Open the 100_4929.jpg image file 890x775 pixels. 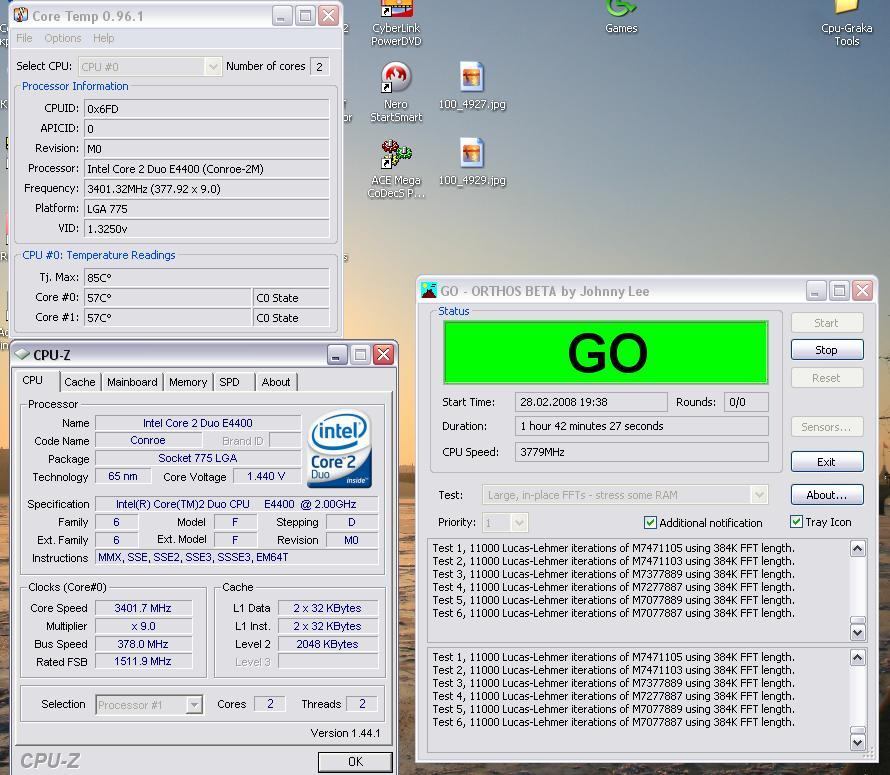pos(472,162)
